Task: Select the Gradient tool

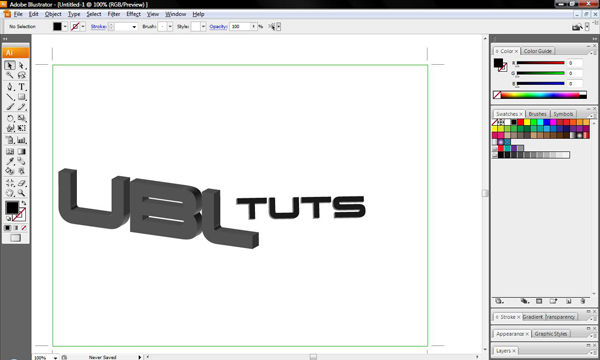Action: pyautogui.click(x=21, y=151)
